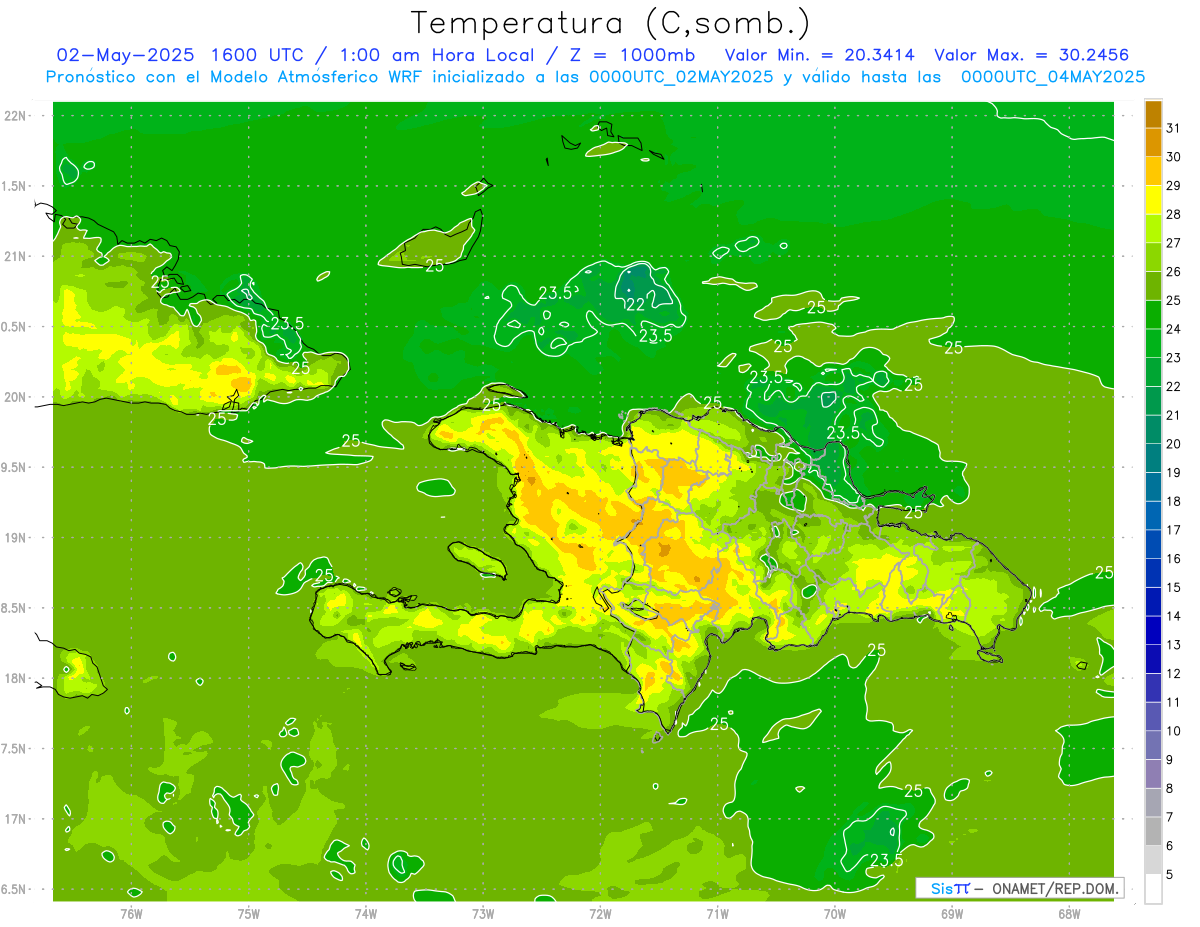Click the "6.5N" latitude axis label

pyautogui.click(x=15, y=889)
